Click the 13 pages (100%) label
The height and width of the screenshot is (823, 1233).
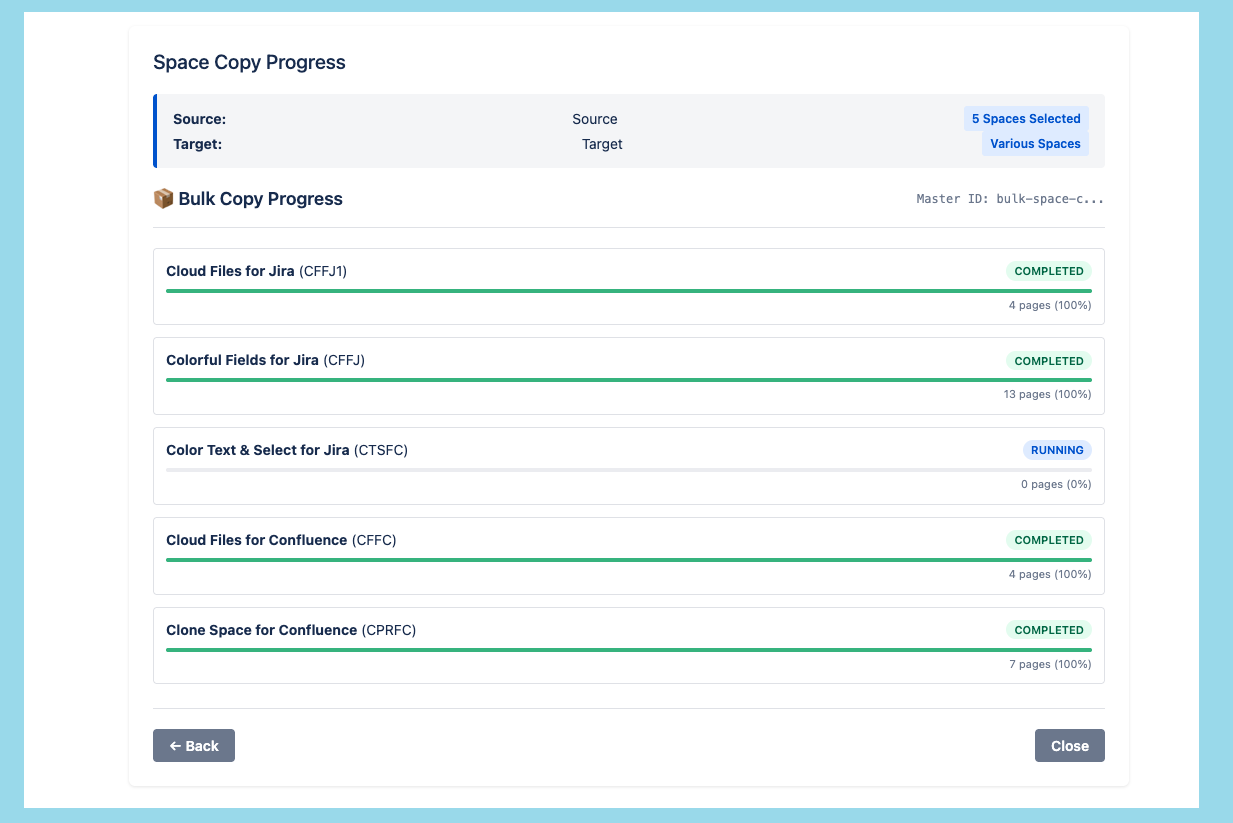[1047, 394]
